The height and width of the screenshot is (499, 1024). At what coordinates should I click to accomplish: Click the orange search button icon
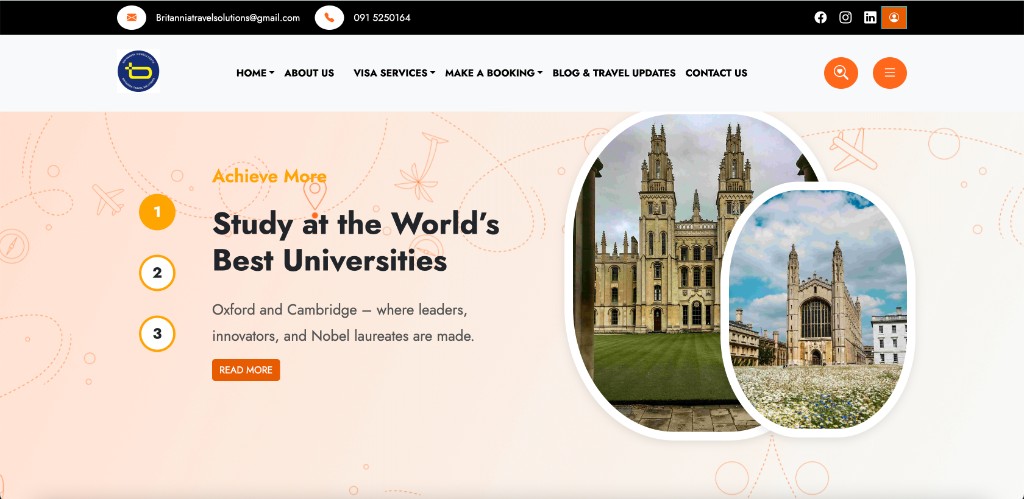click(841, 73)
